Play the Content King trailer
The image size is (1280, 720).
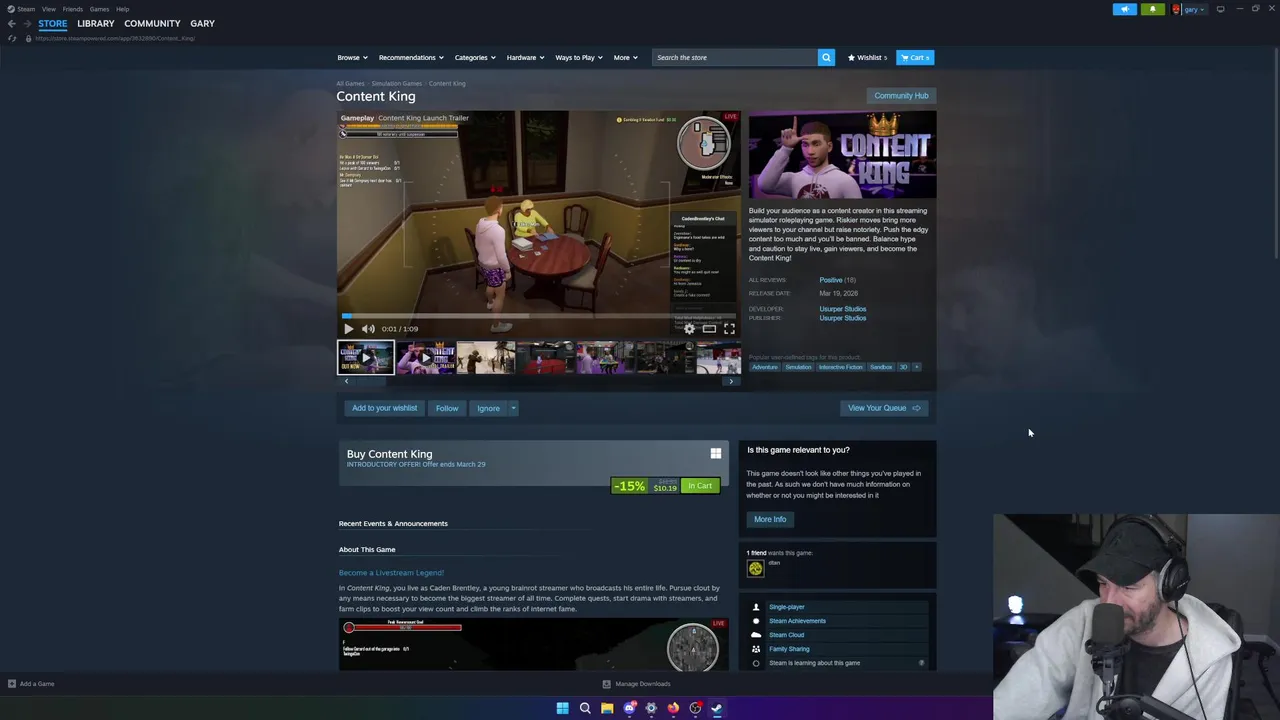(348, 328)
